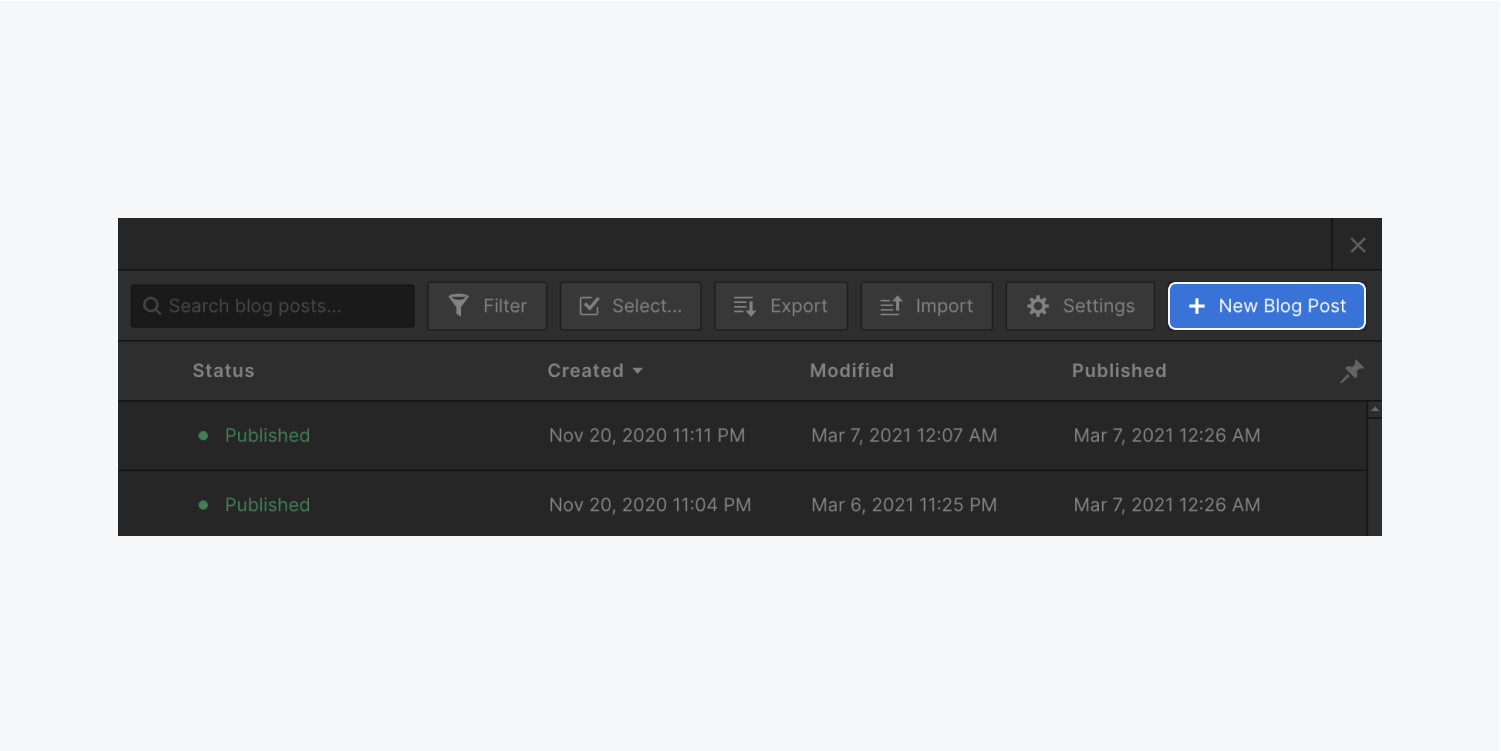Screen dimensions: 1501x751
Task: Click the checkbox icon on Select
Action: pyautogui.click(x=590, y=306)
